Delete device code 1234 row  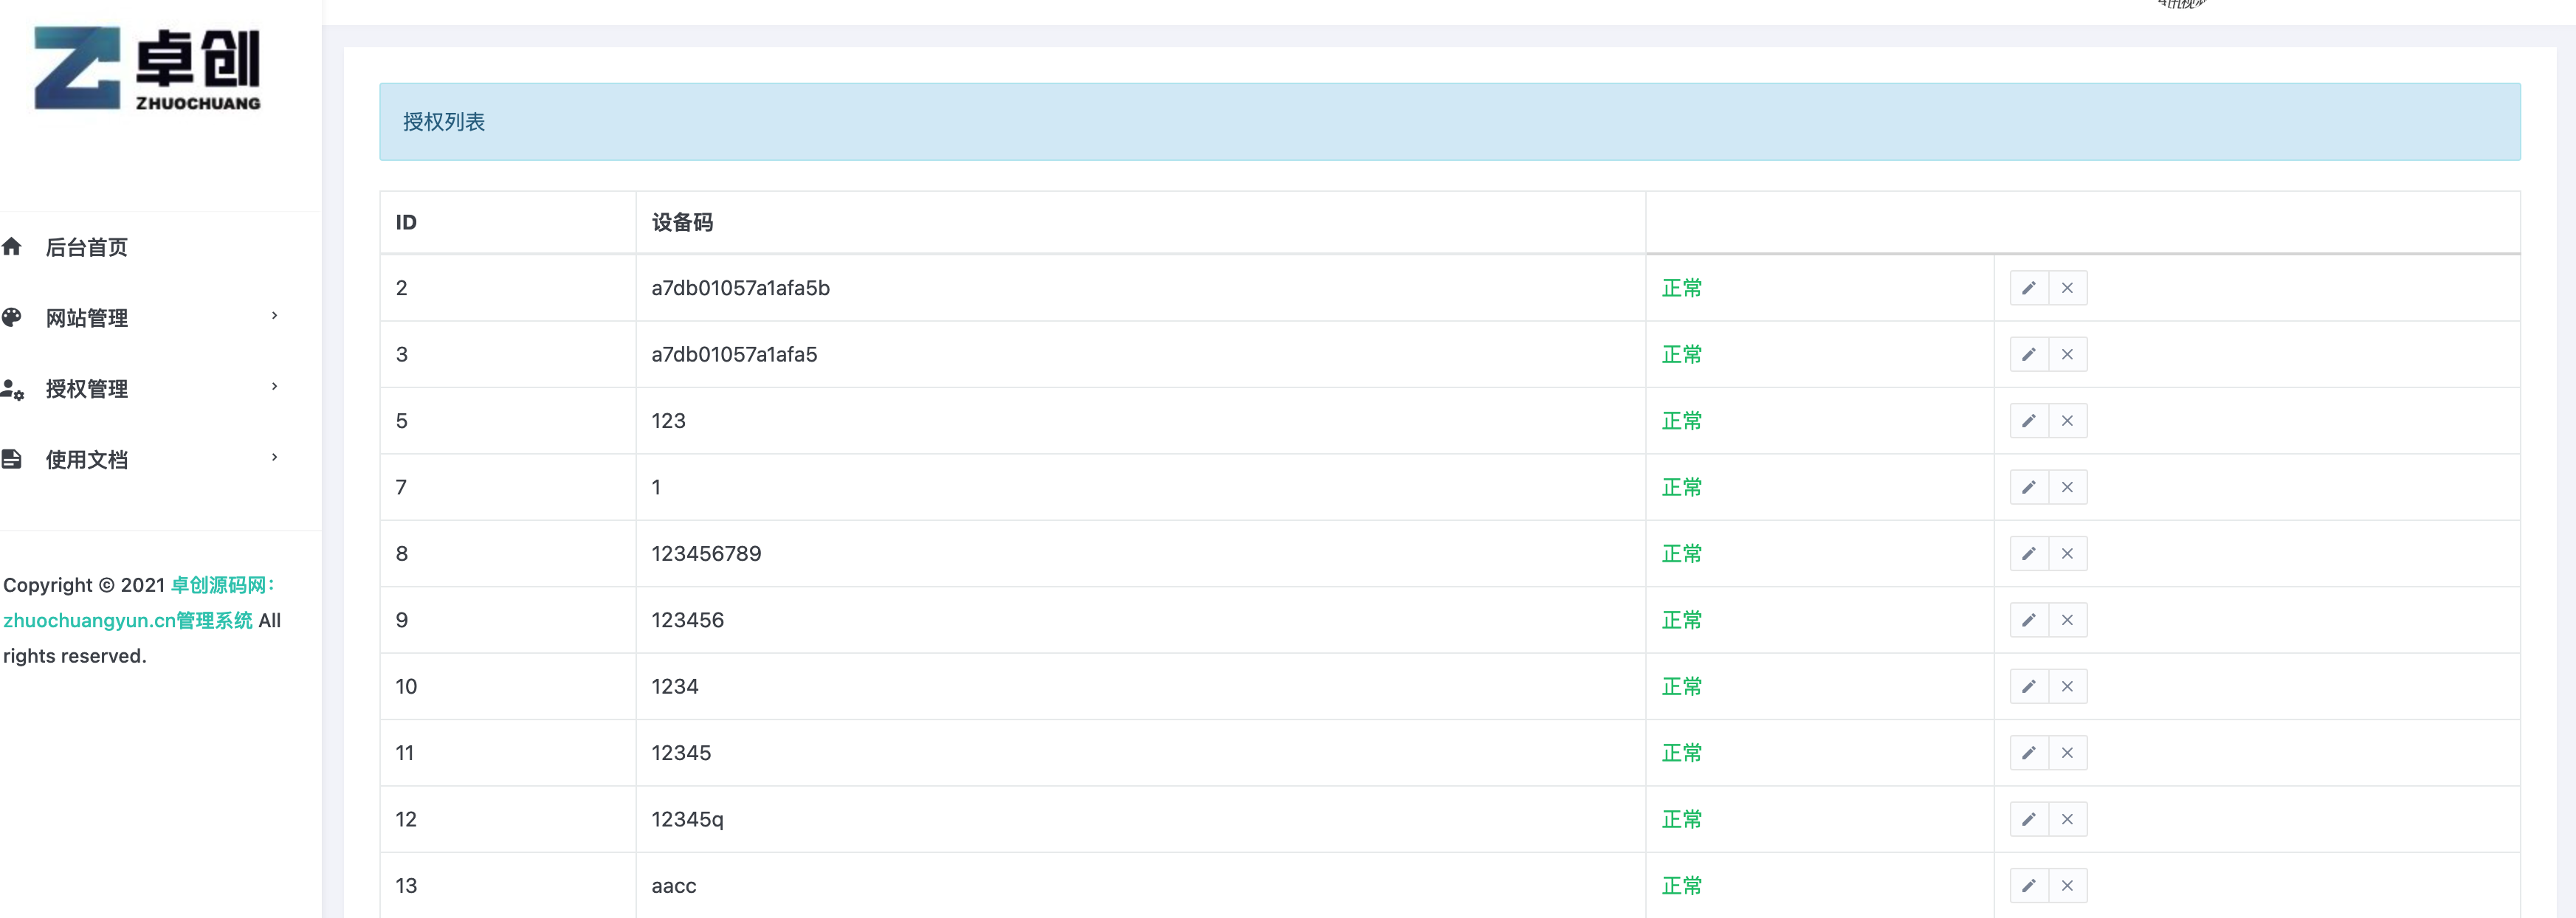click(x=2067, y=686)
